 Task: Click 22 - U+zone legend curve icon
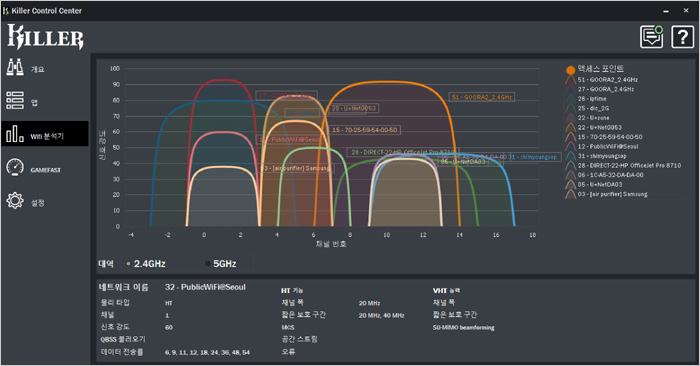[570, 118]
